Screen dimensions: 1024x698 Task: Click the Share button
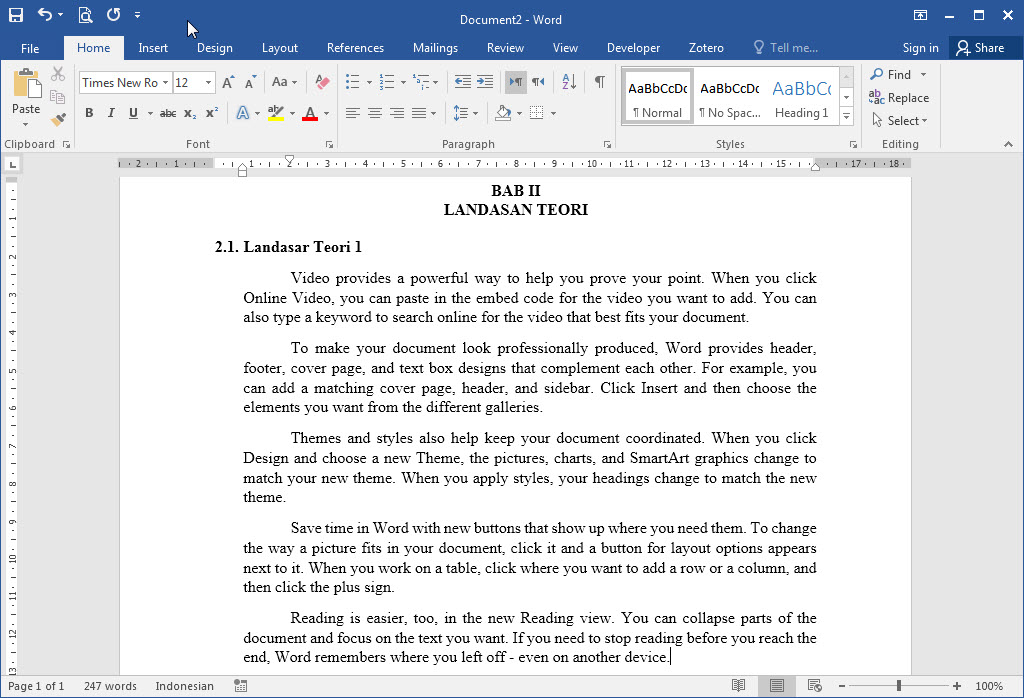[x=980, y=48]
